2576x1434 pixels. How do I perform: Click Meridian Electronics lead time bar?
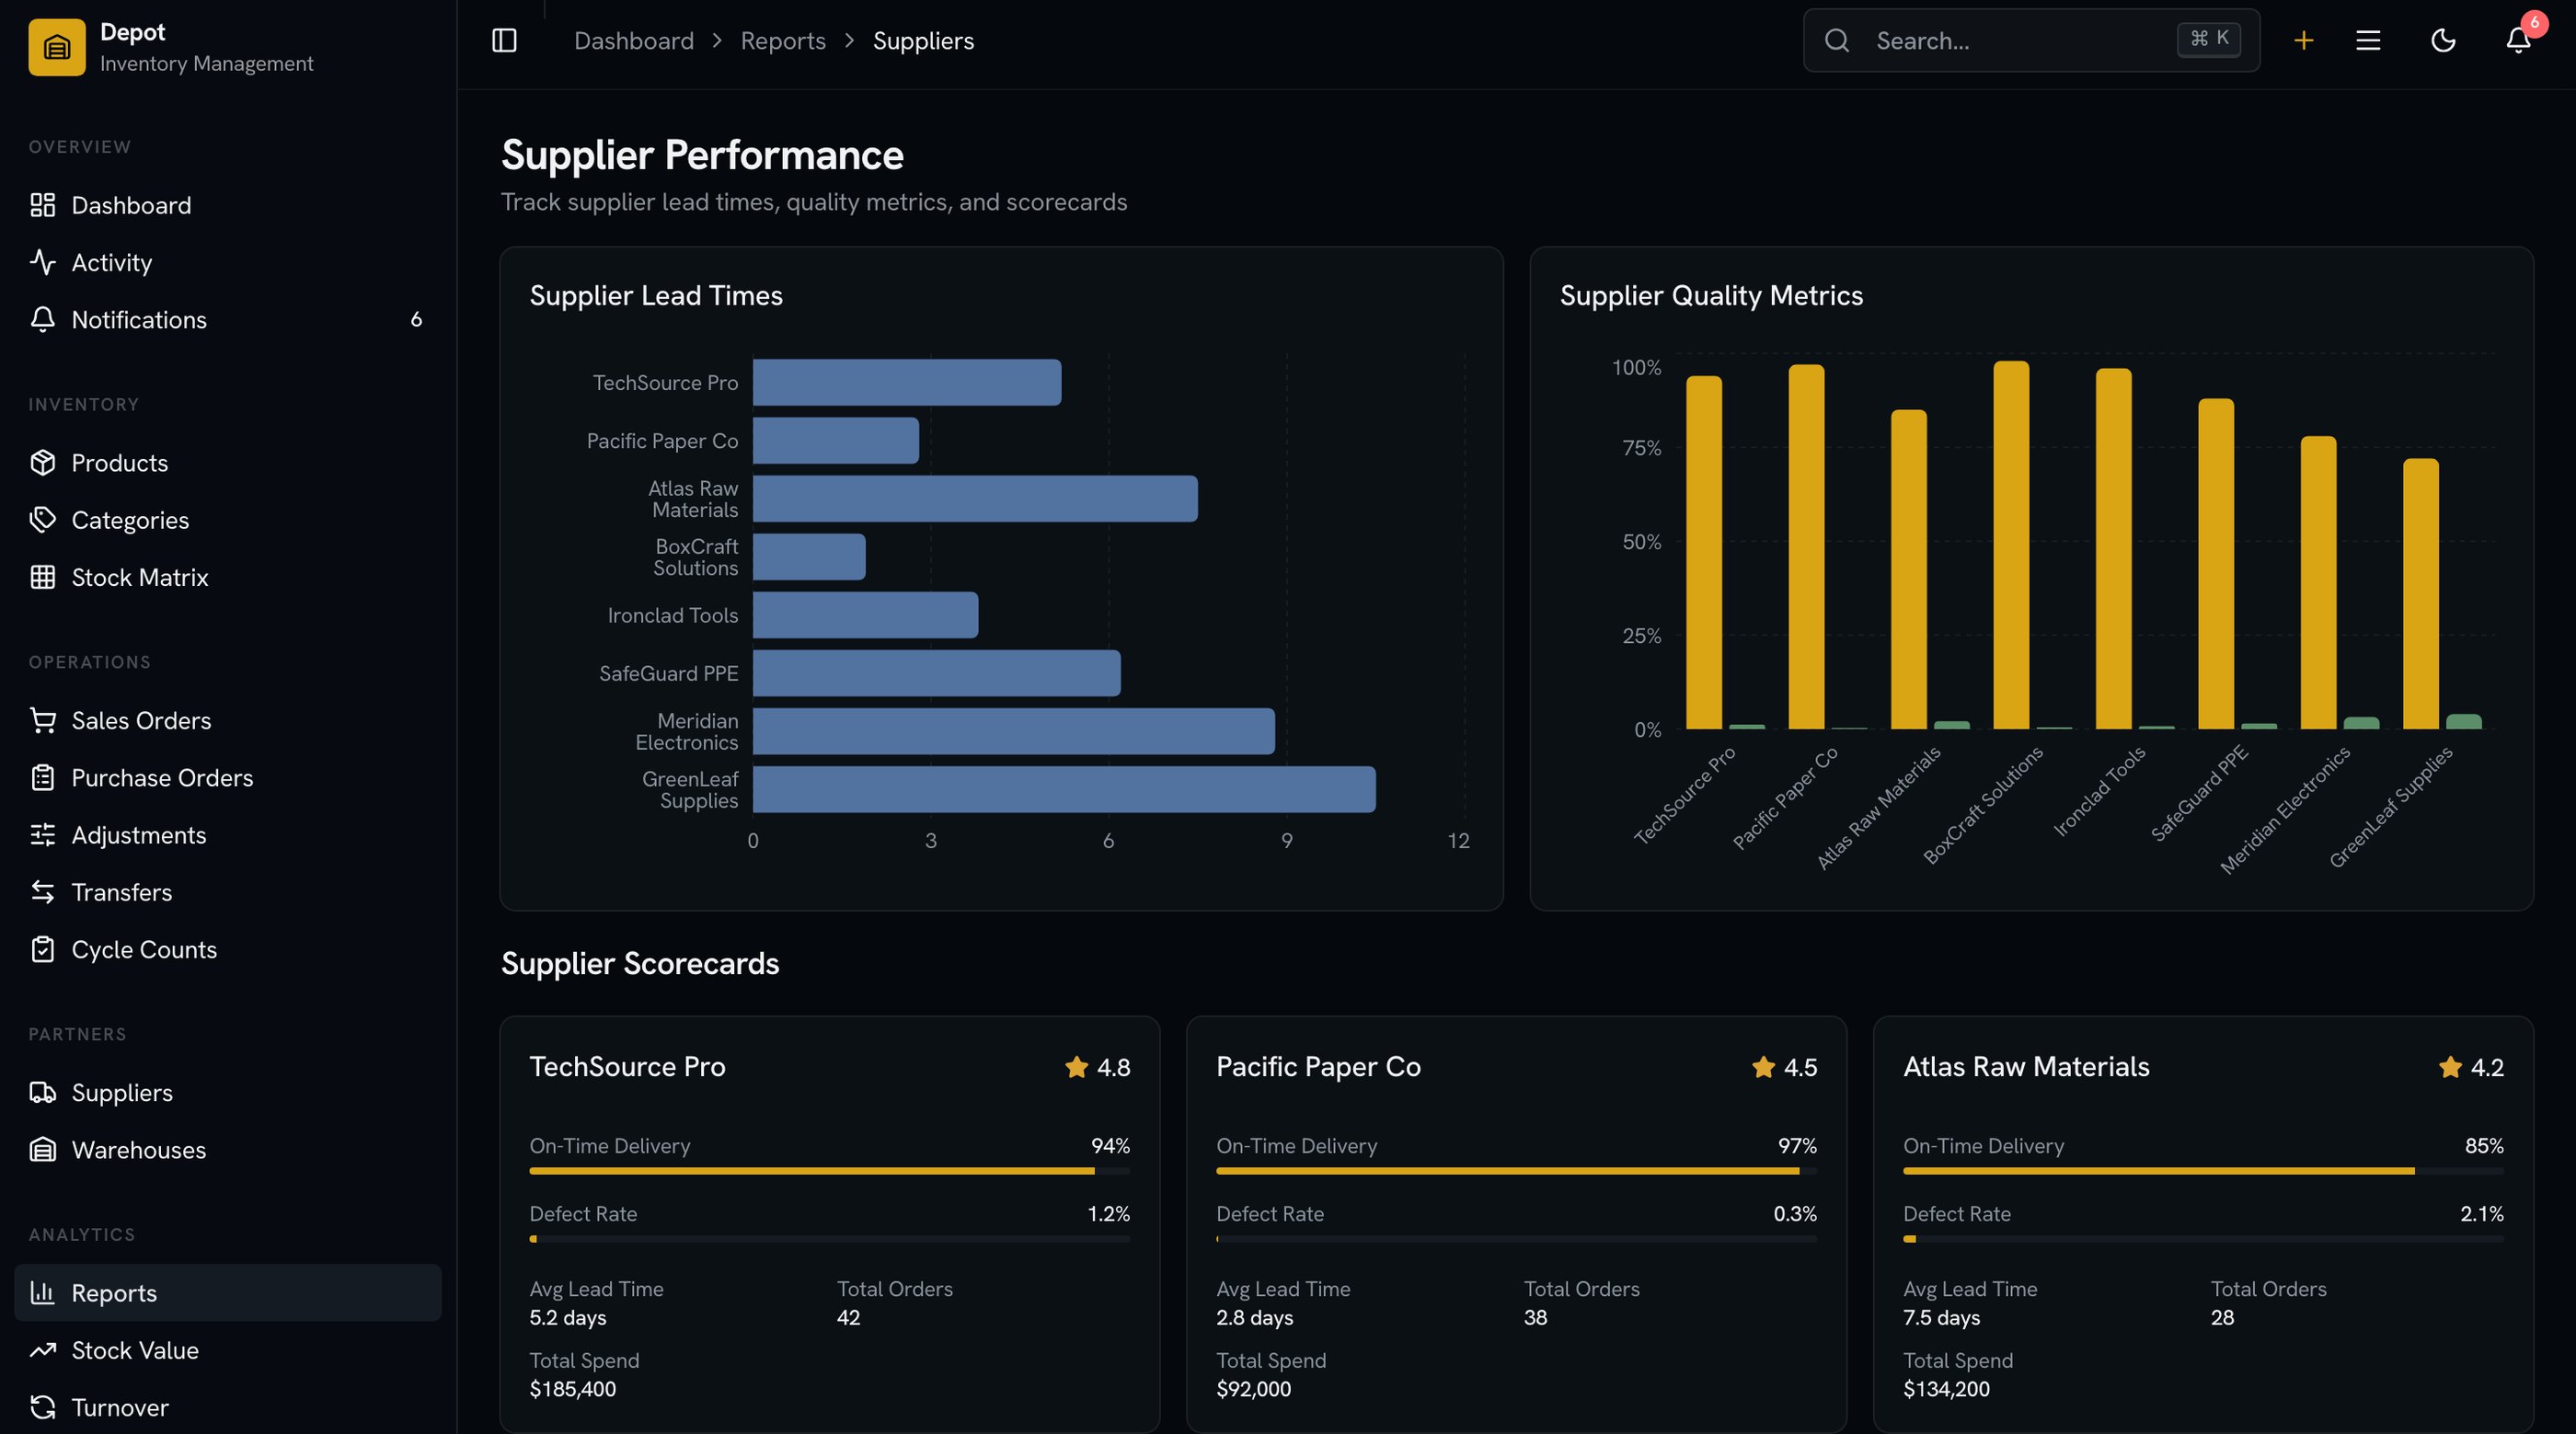(1014, 731)
